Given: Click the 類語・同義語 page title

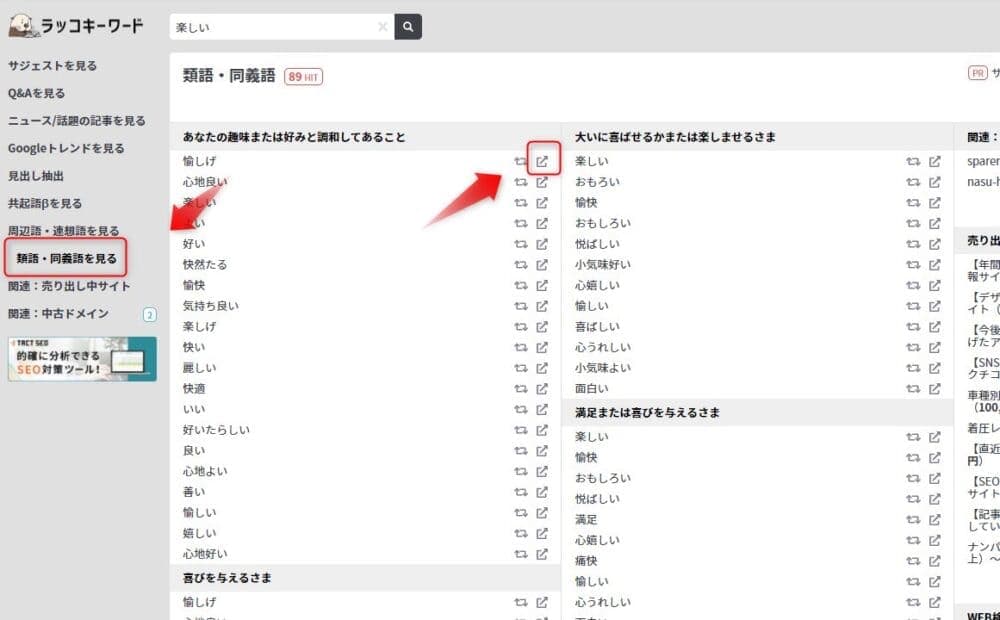Looking at the screenshot, I should pyautogui.click(x=229, y=75).
